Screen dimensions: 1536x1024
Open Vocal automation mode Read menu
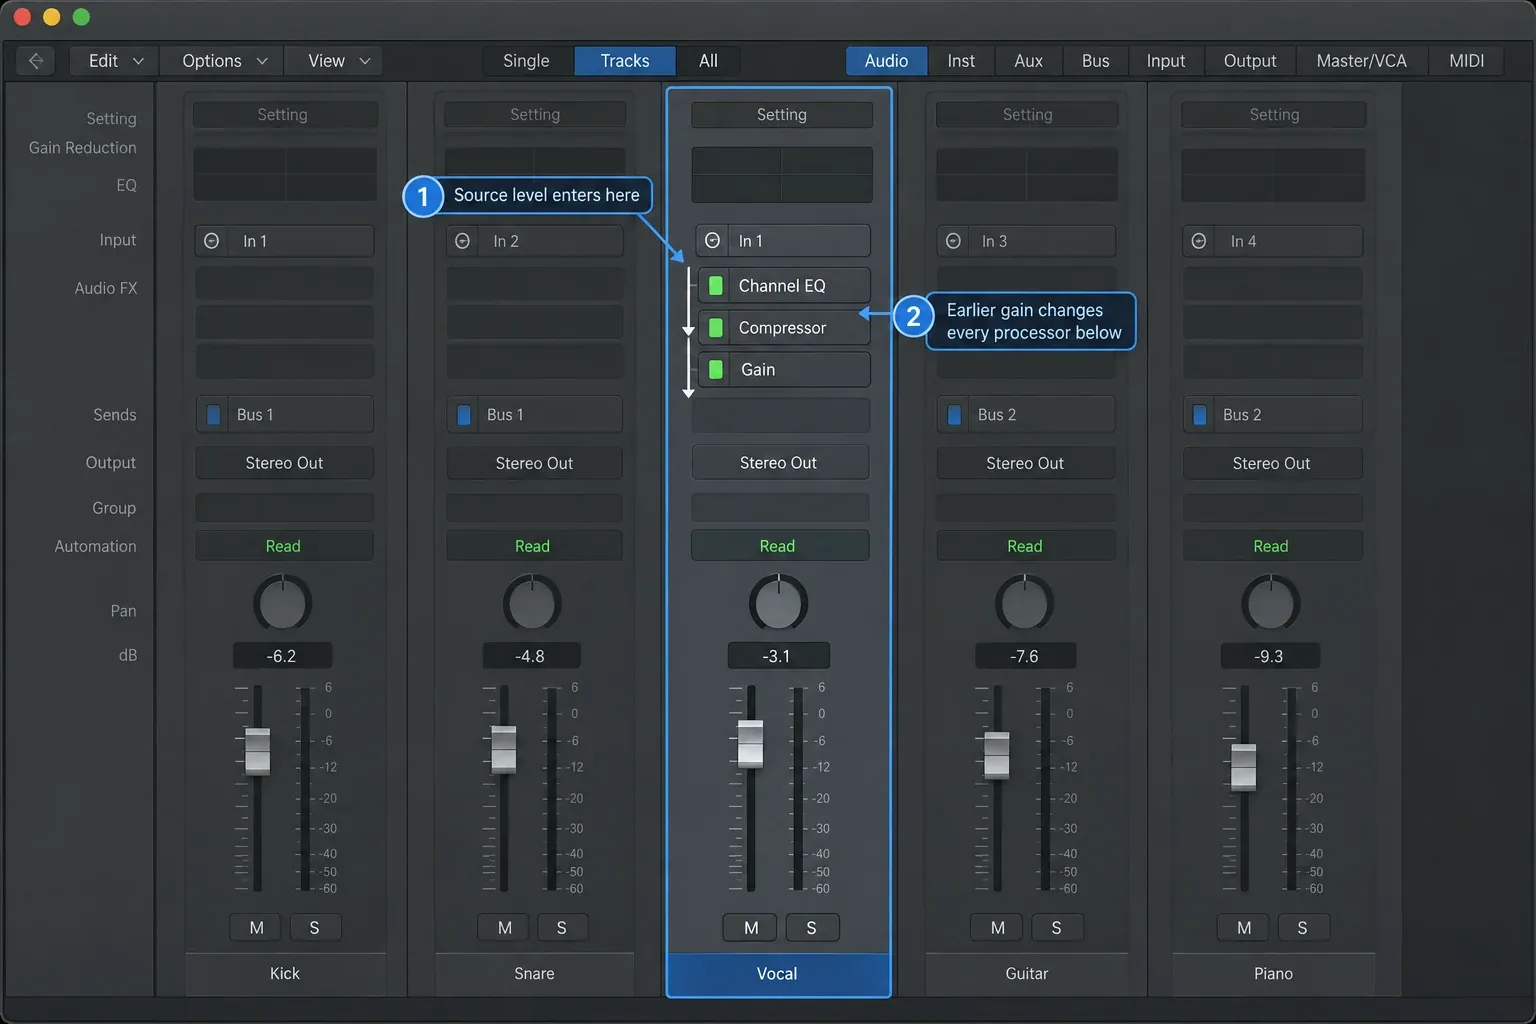coord(780,546)
